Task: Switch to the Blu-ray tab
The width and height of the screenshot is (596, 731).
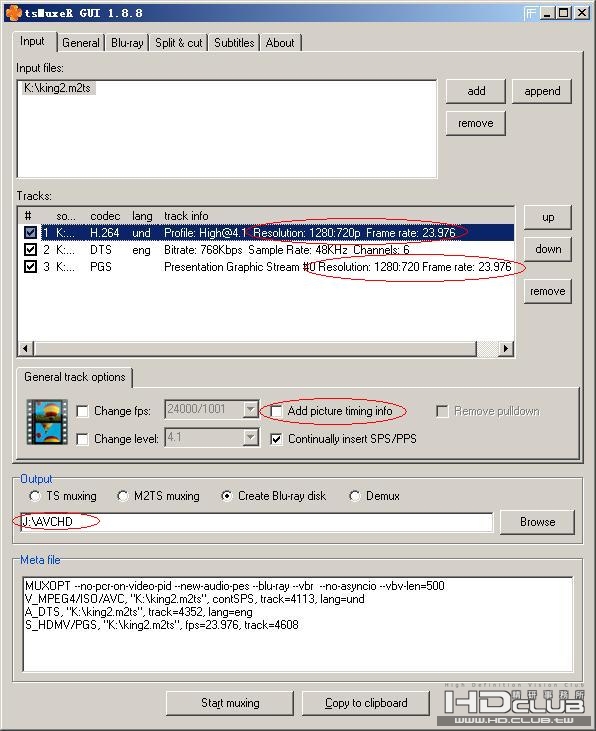Action: point(127,43)
